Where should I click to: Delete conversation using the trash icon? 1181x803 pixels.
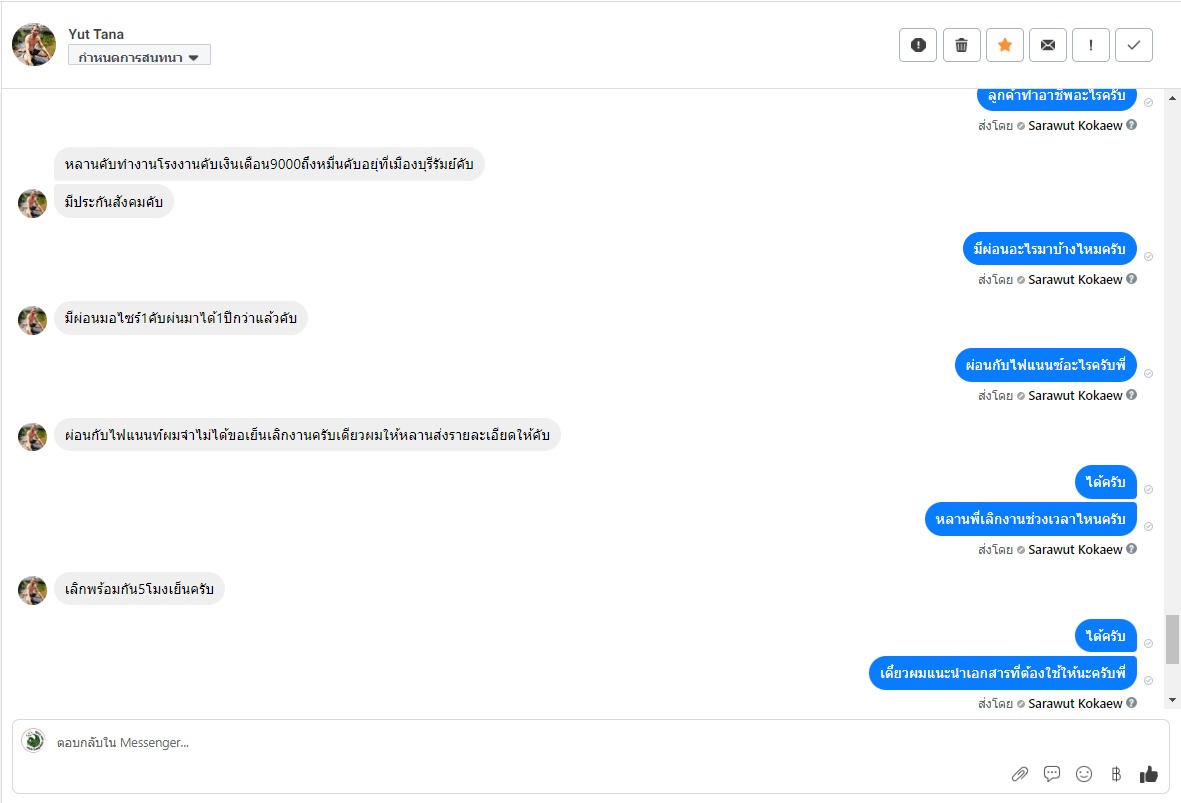[x=961, y=45]
